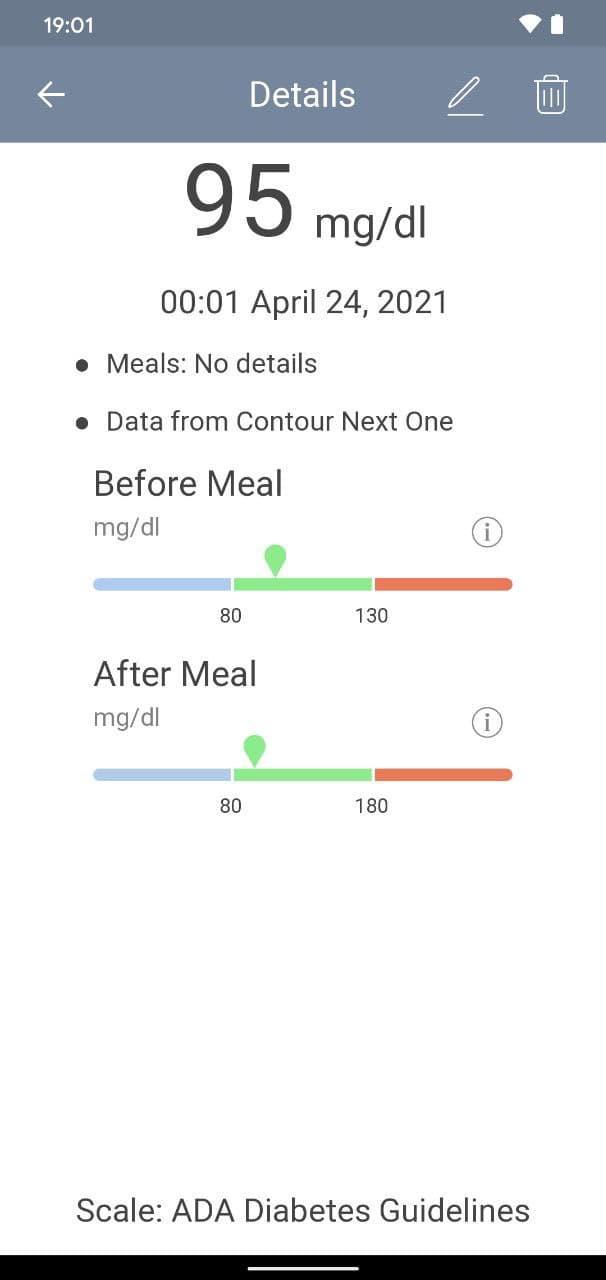
Task: Tap the Wi-Fi status icon
Action: click(530, 24)
